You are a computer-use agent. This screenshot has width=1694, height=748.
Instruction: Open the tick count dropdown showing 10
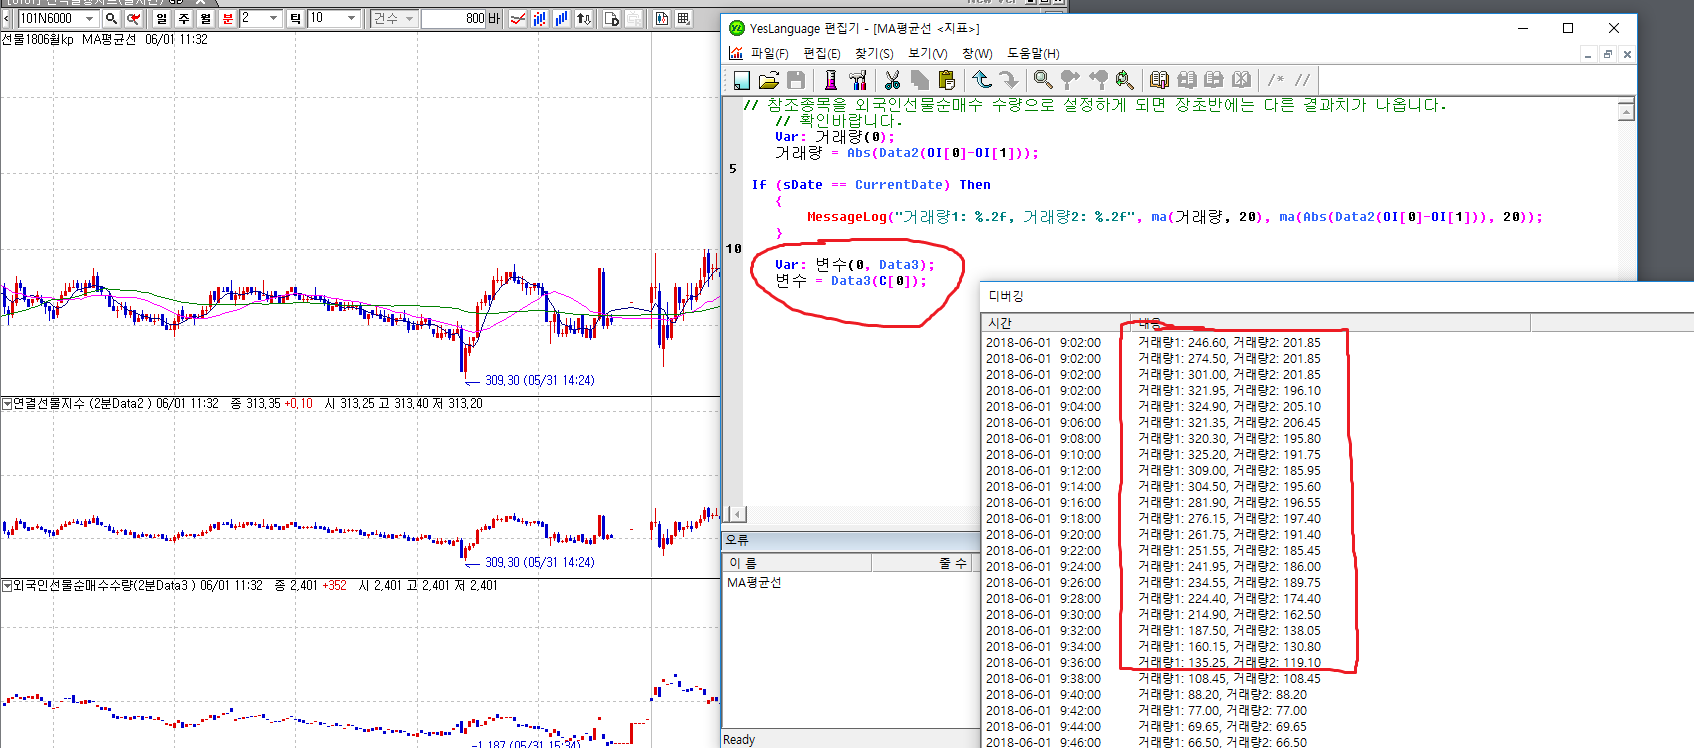coord(351,18)
